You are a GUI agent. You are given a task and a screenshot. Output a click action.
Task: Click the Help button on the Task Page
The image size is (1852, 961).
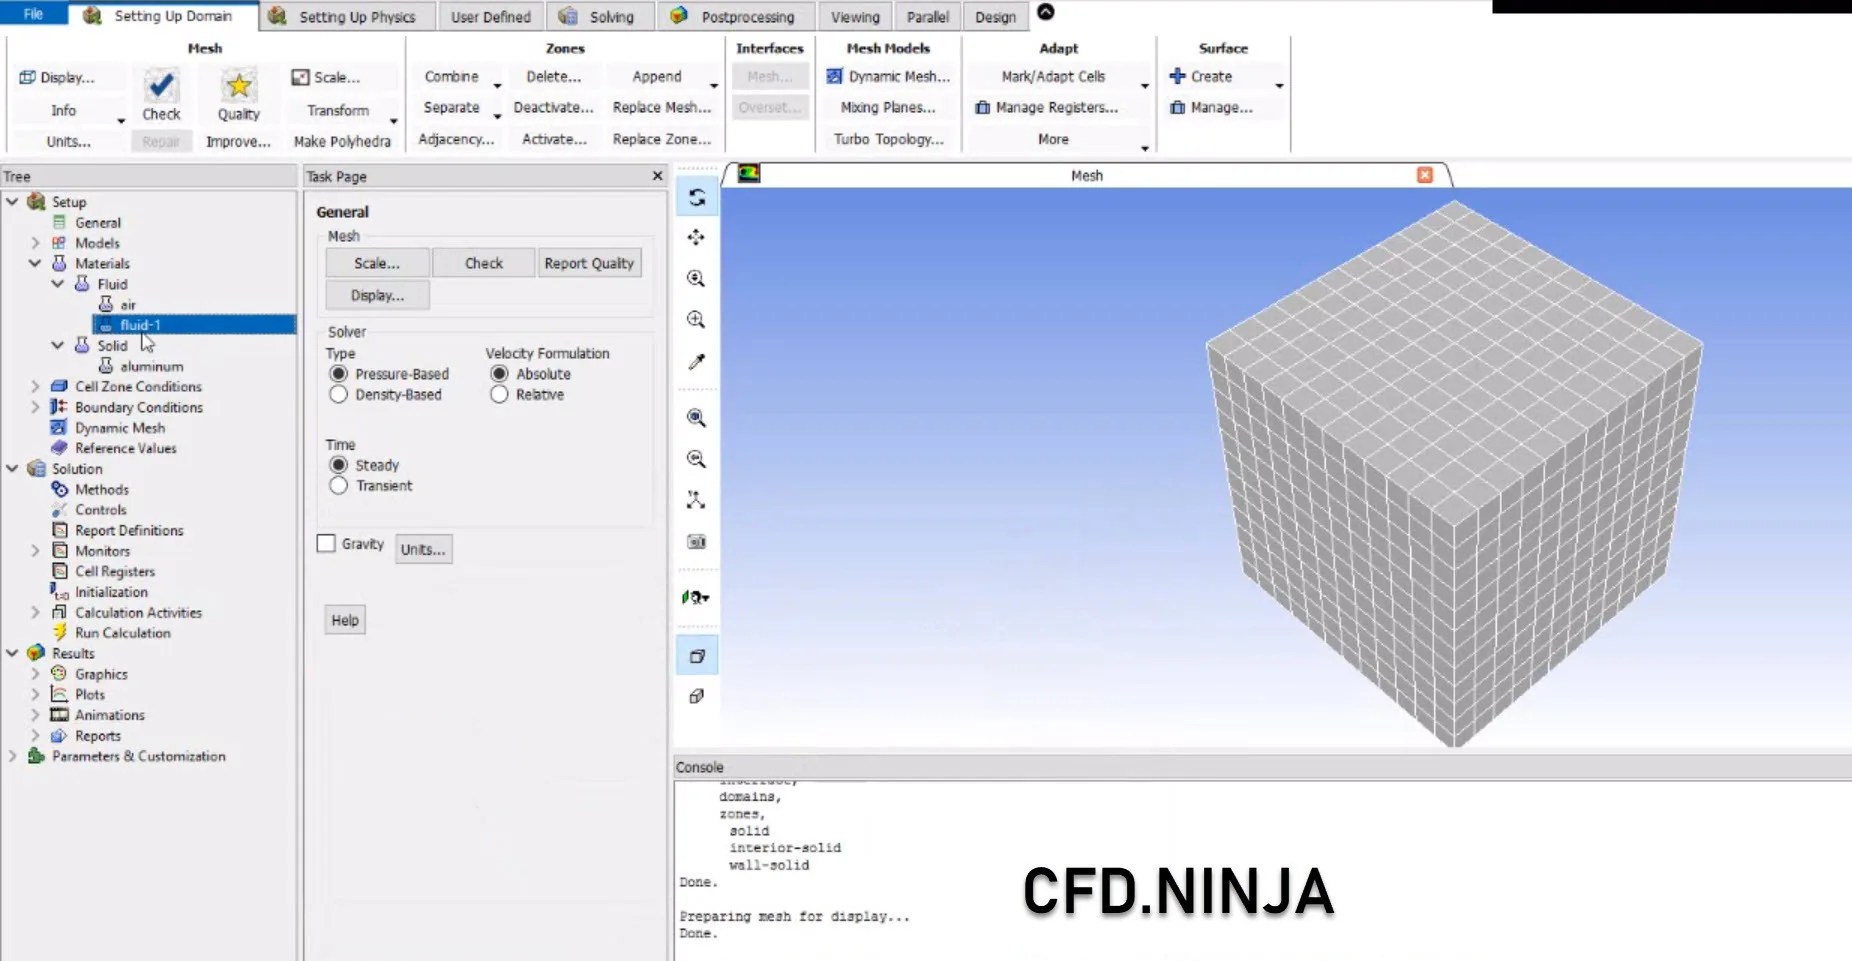344,619
